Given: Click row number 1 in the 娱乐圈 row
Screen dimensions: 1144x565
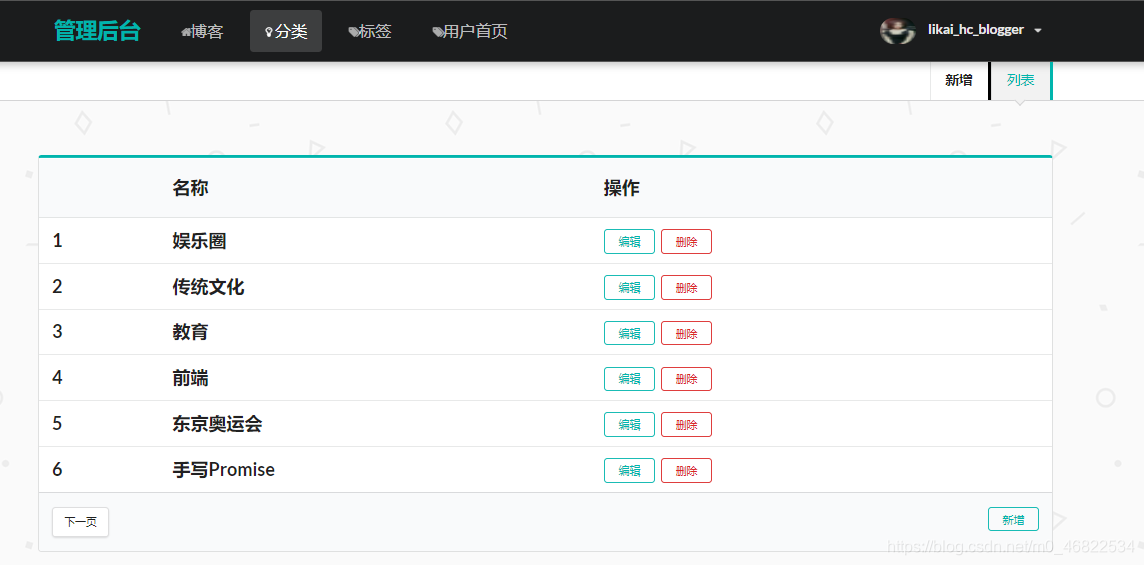Looking at the screenshot, I should (57, 241).
